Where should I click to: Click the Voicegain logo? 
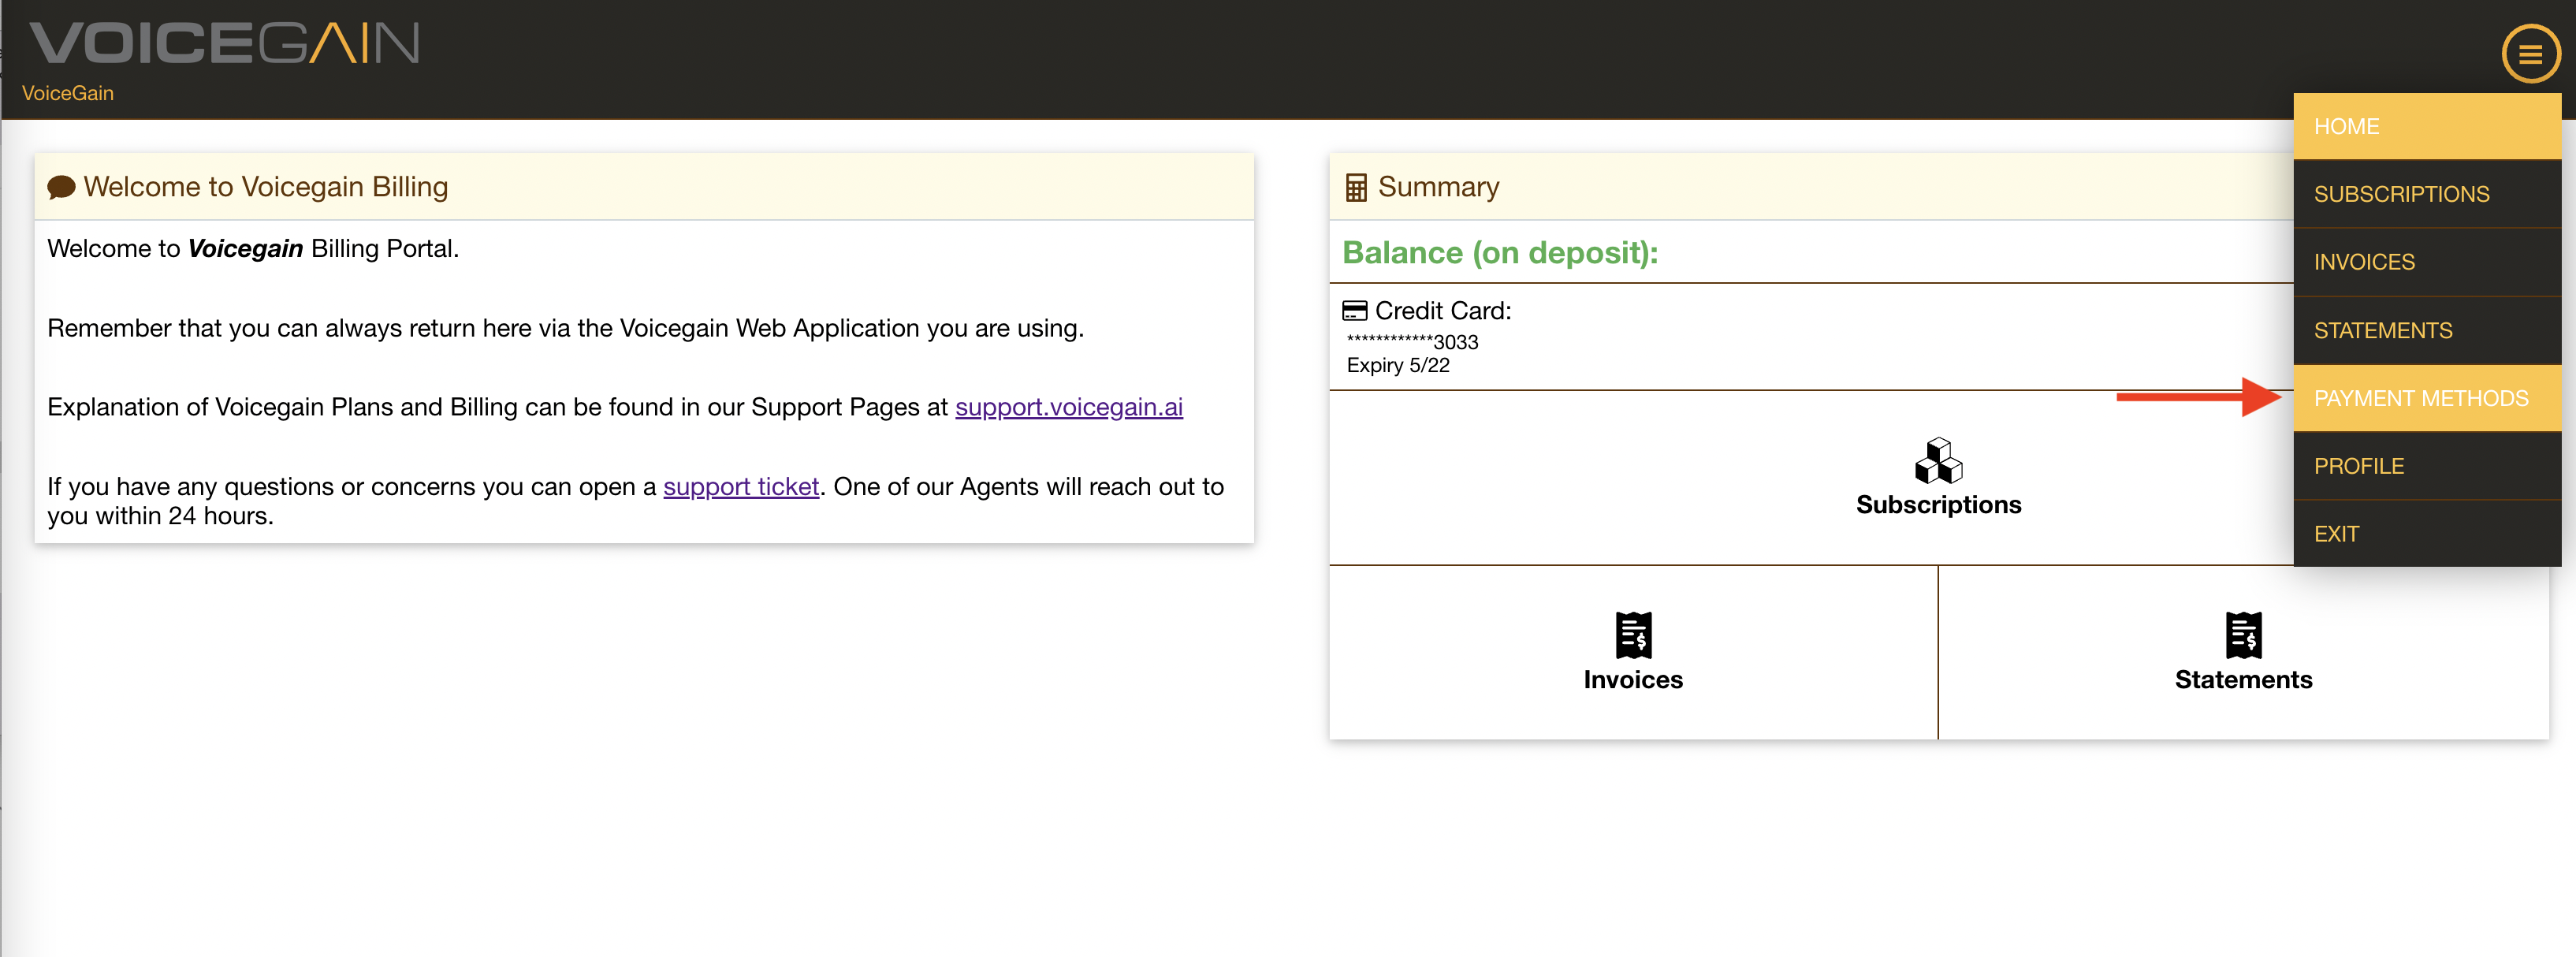pos(224,43)
